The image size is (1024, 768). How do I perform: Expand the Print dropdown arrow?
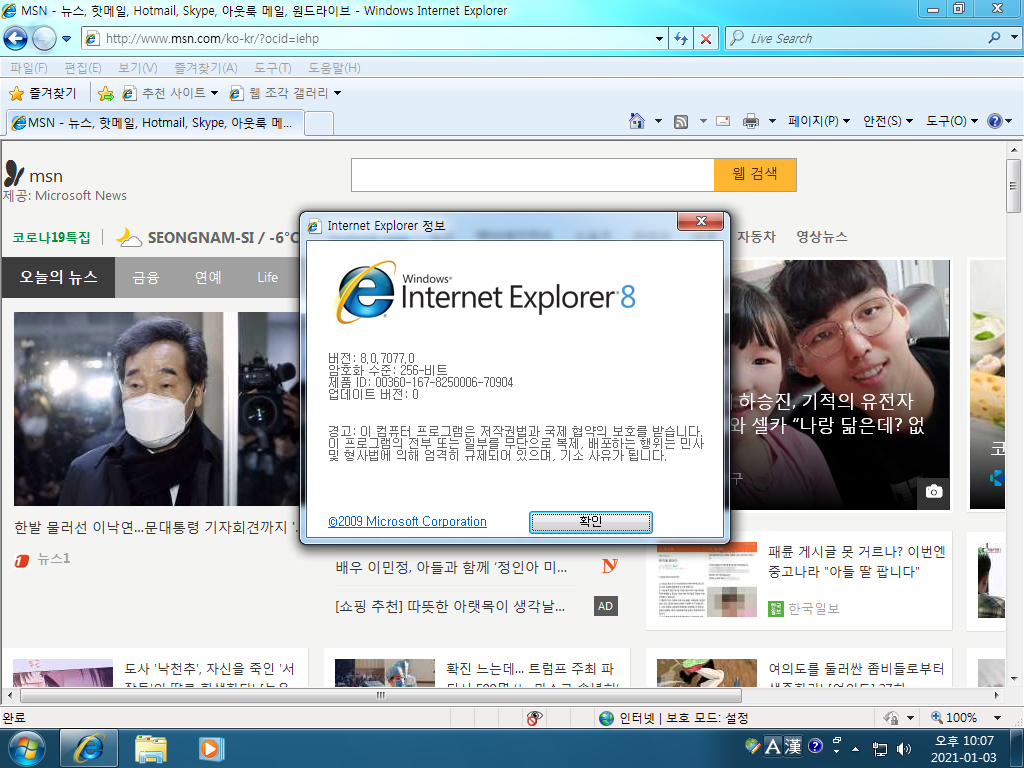(771, 121)
